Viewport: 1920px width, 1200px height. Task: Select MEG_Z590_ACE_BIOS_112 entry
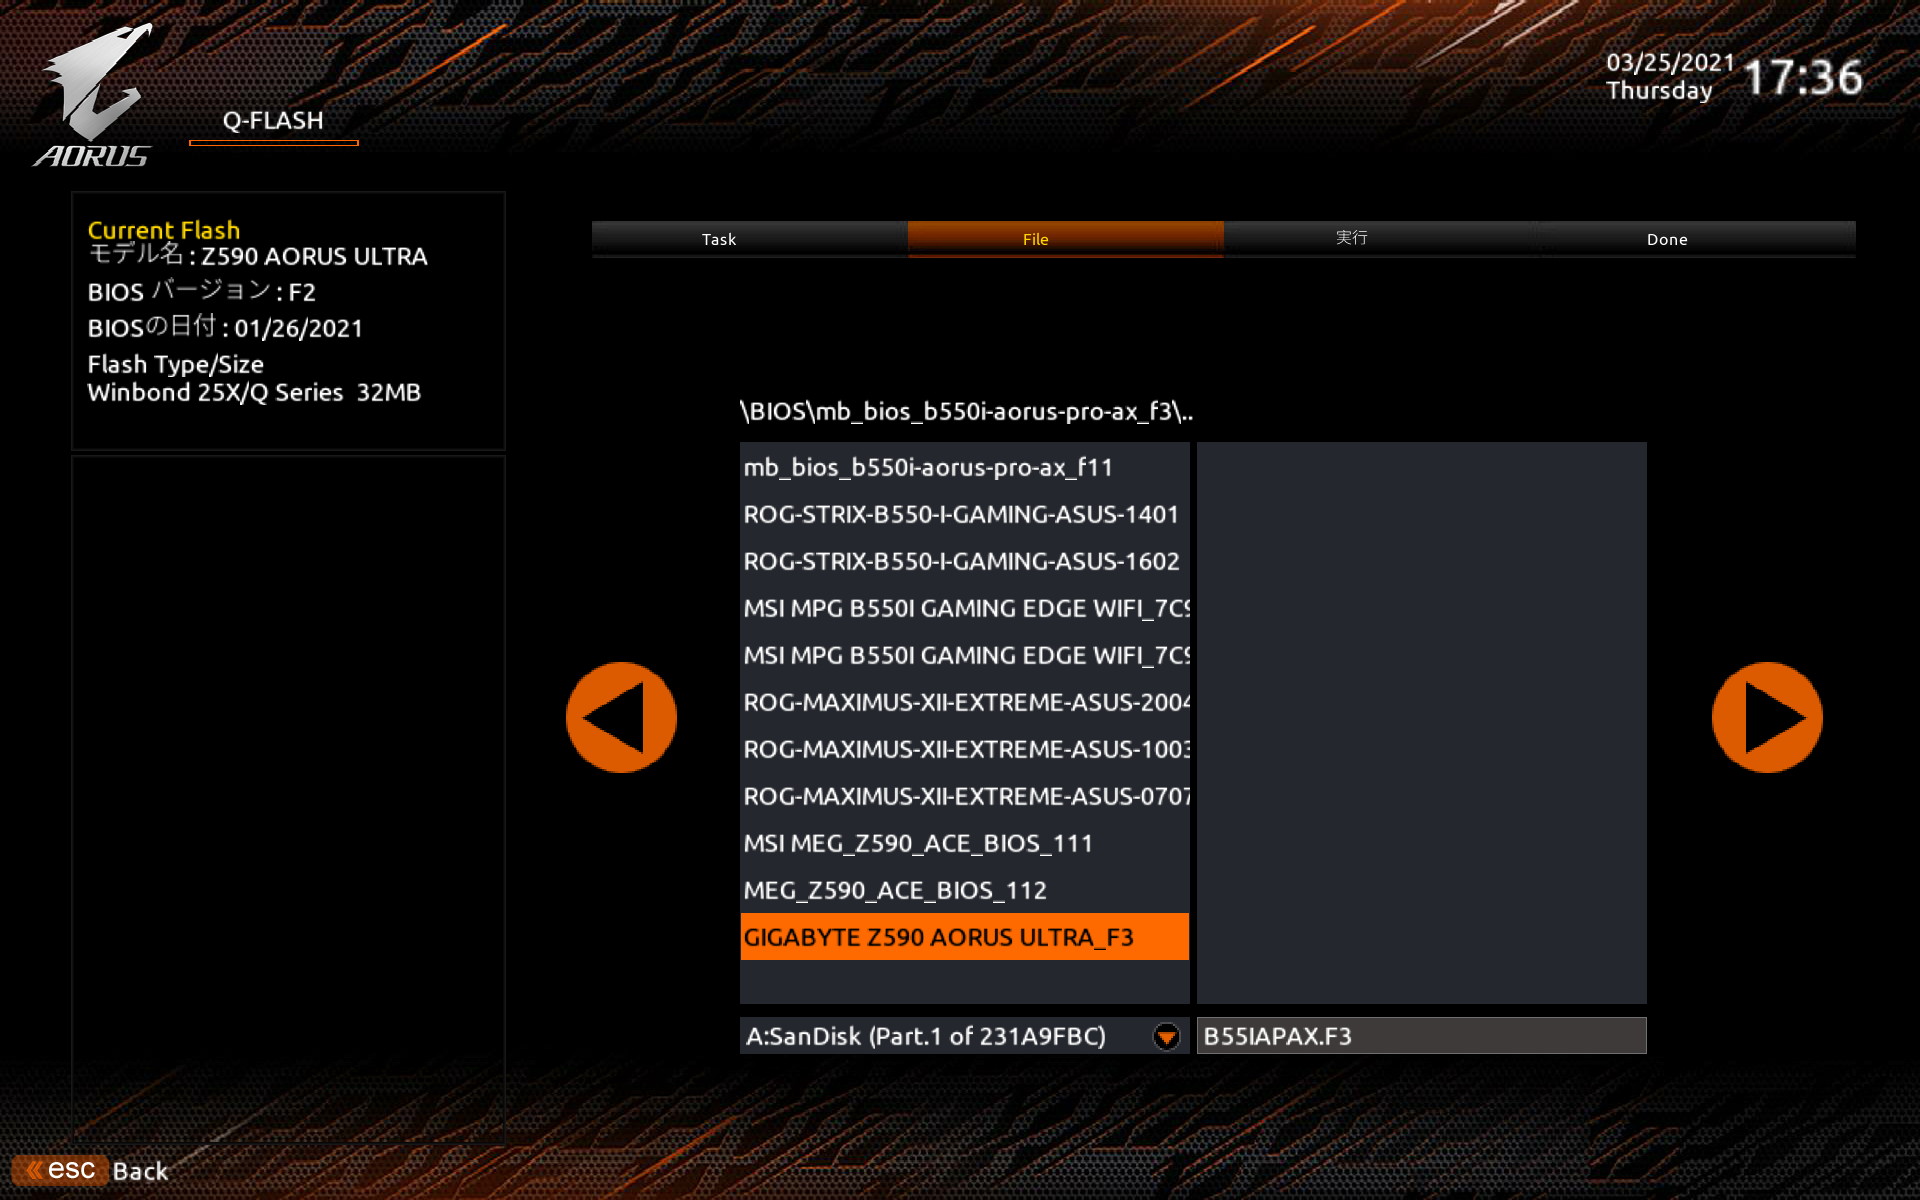point(965,890)
